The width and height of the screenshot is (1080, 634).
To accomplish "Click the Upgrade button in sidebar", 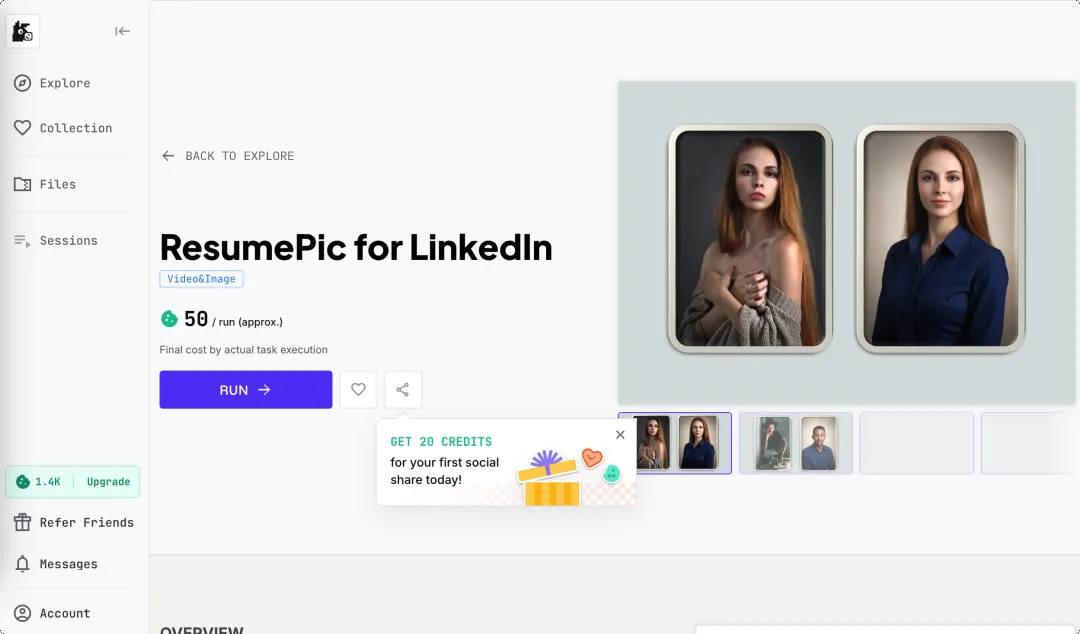I will 108,482.
